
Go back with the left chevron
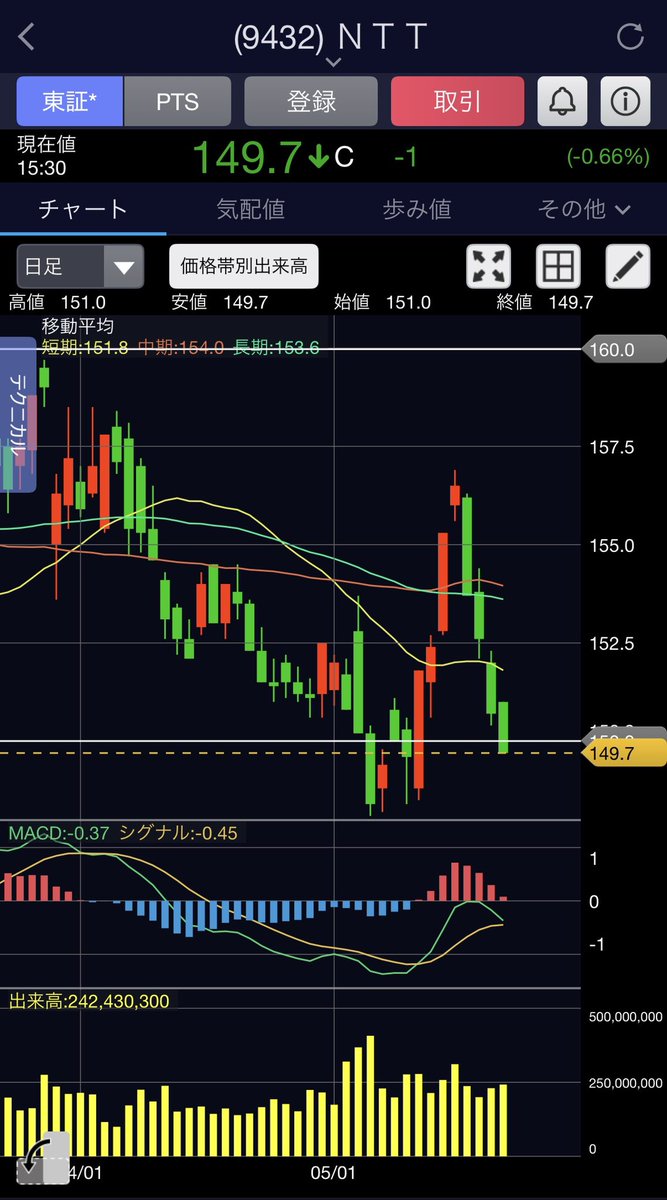coord(27,38)
